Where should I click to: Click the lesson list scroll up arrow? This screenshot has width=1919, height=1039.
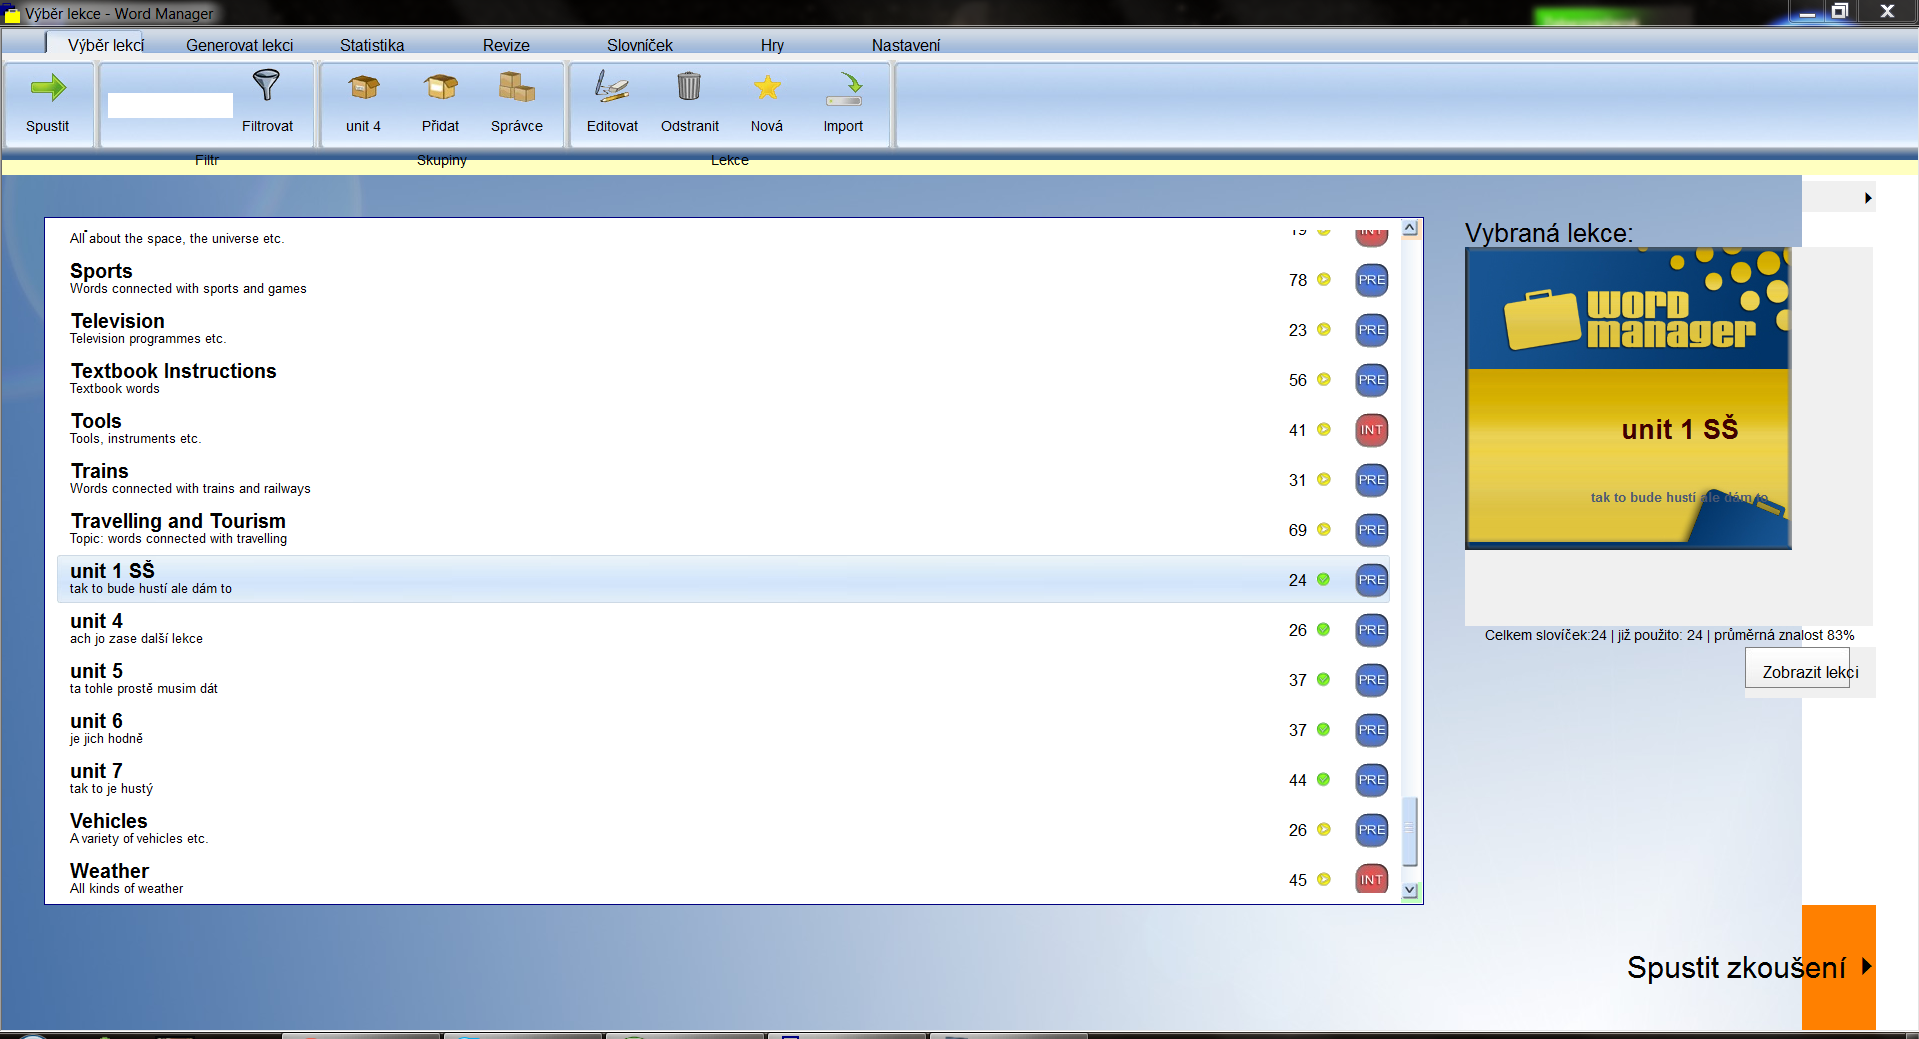[1410, 228]
